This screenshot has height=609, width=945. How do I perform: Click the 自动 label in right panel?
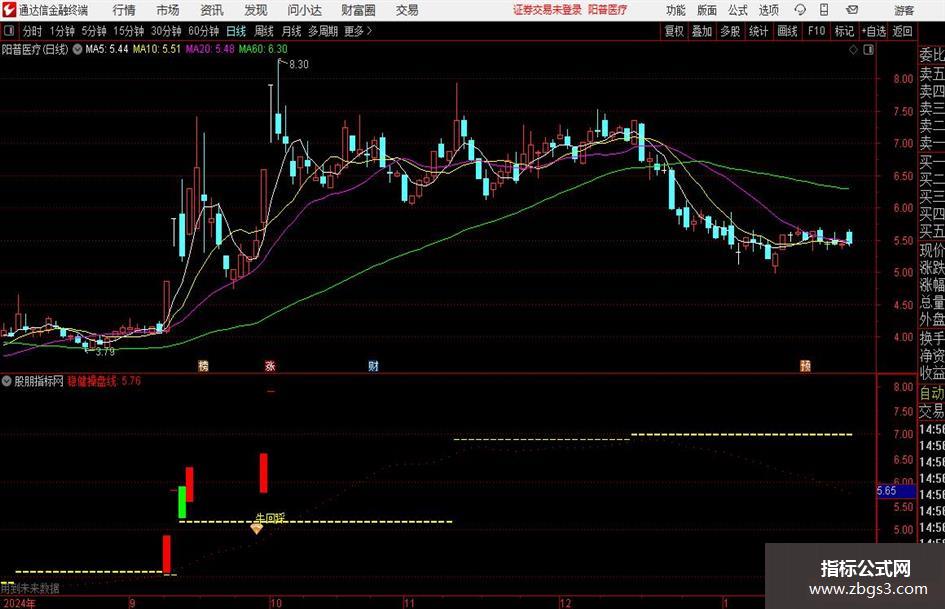click(931, 393)
